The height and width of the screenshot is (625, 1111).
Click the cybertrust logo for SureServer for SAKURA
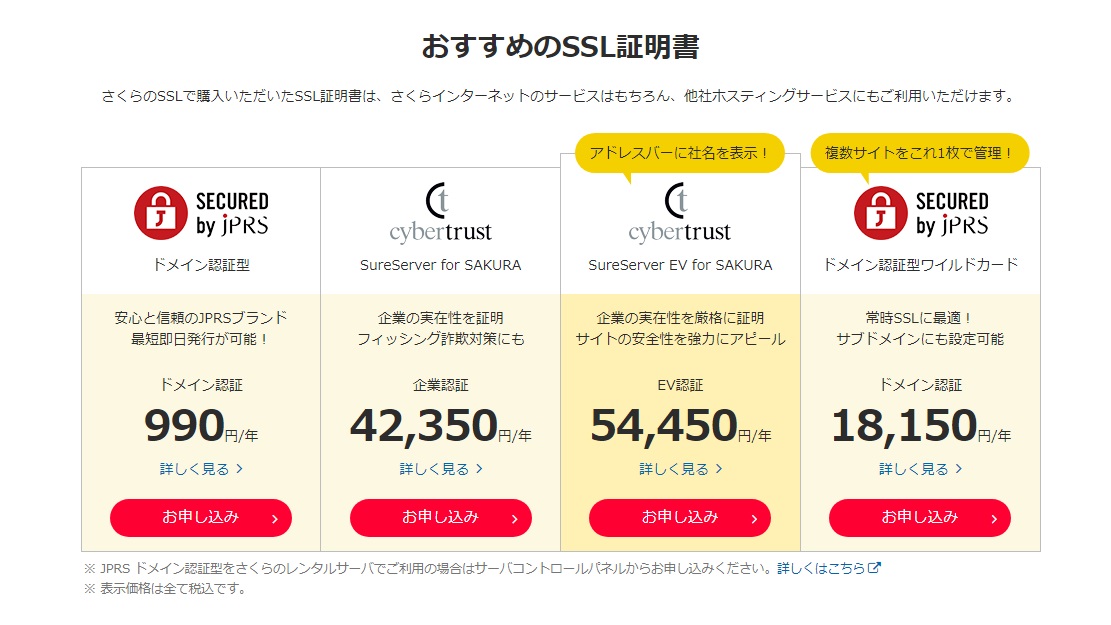point(440,212)
